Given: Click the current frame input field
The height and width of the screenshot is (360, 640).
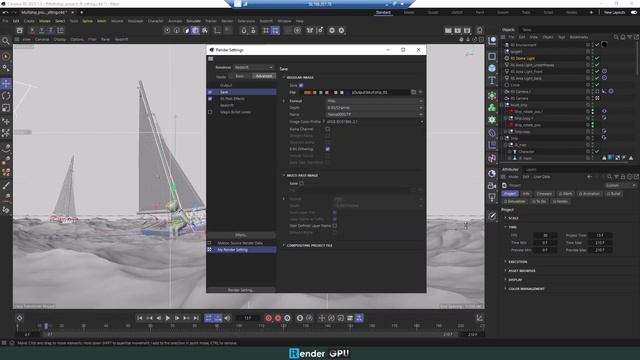Looking at the screenshot, I should point(248,318).
